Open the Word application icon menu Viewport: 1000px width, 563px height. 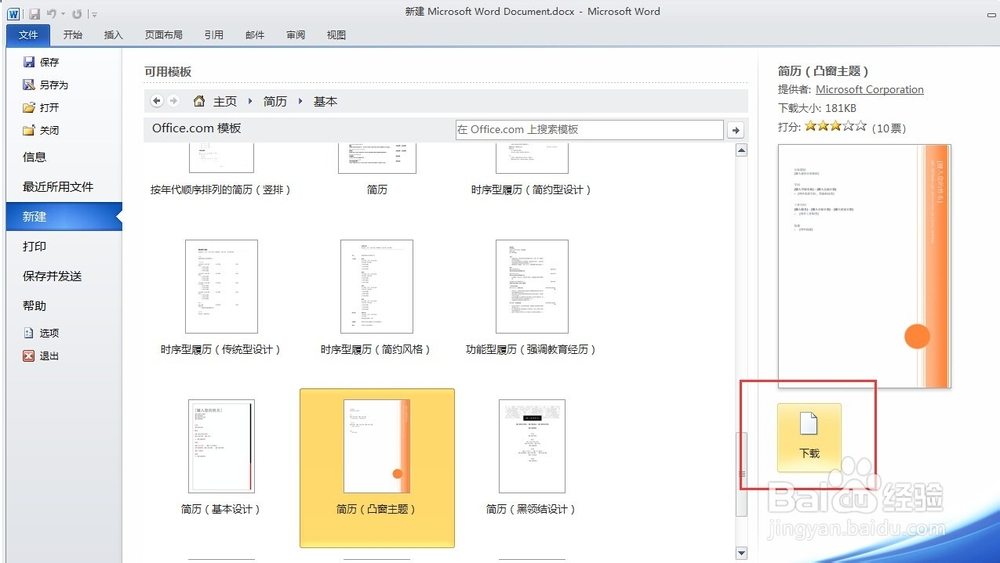point(13,13)
